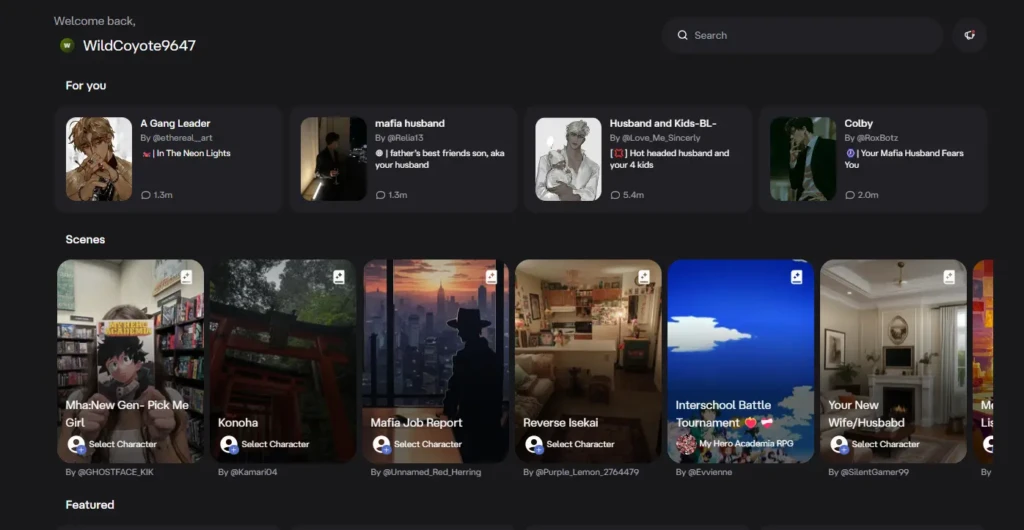
Task: Click the chat count icon on Husband and Kids-BL-
Action: tap(615, 195)
